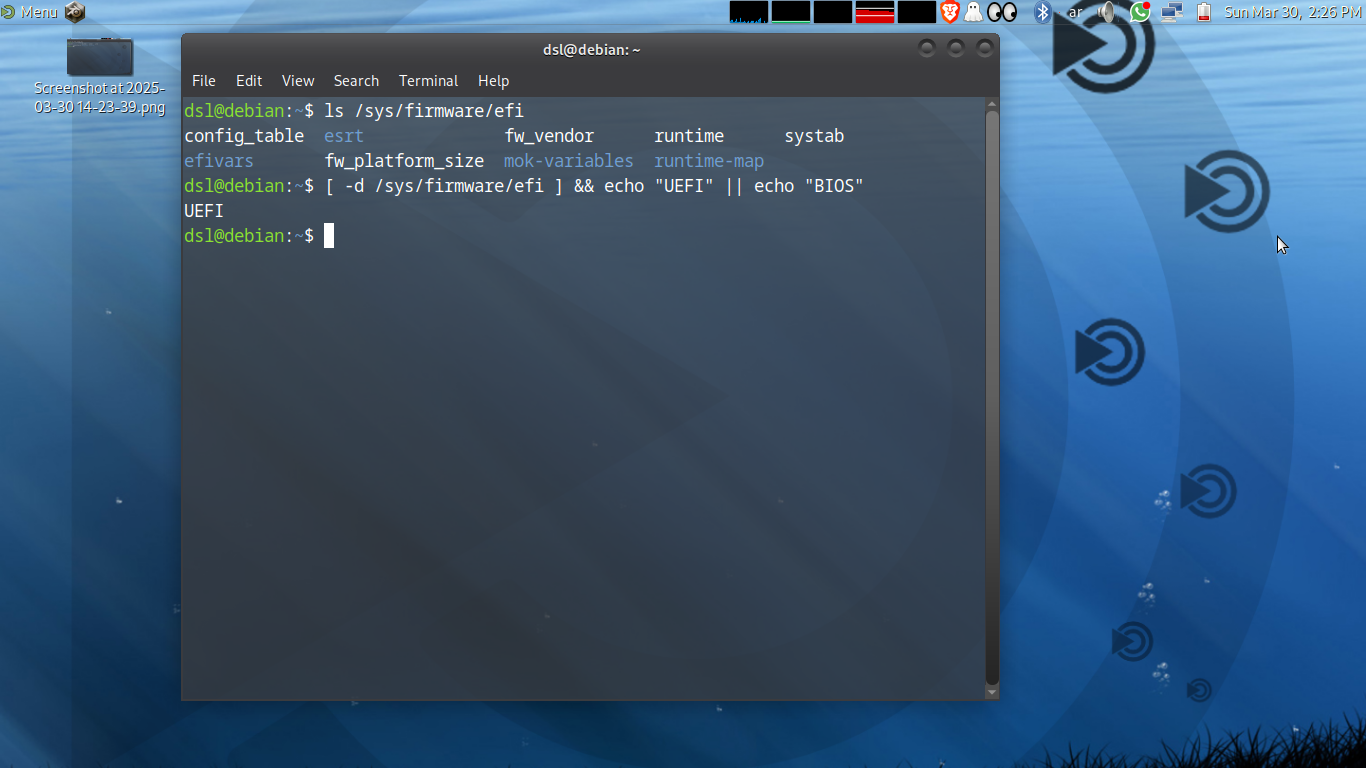Open the Brave browser tray icon
The width and height of the screenshot is (1366, 768).
tap(949, 12)
